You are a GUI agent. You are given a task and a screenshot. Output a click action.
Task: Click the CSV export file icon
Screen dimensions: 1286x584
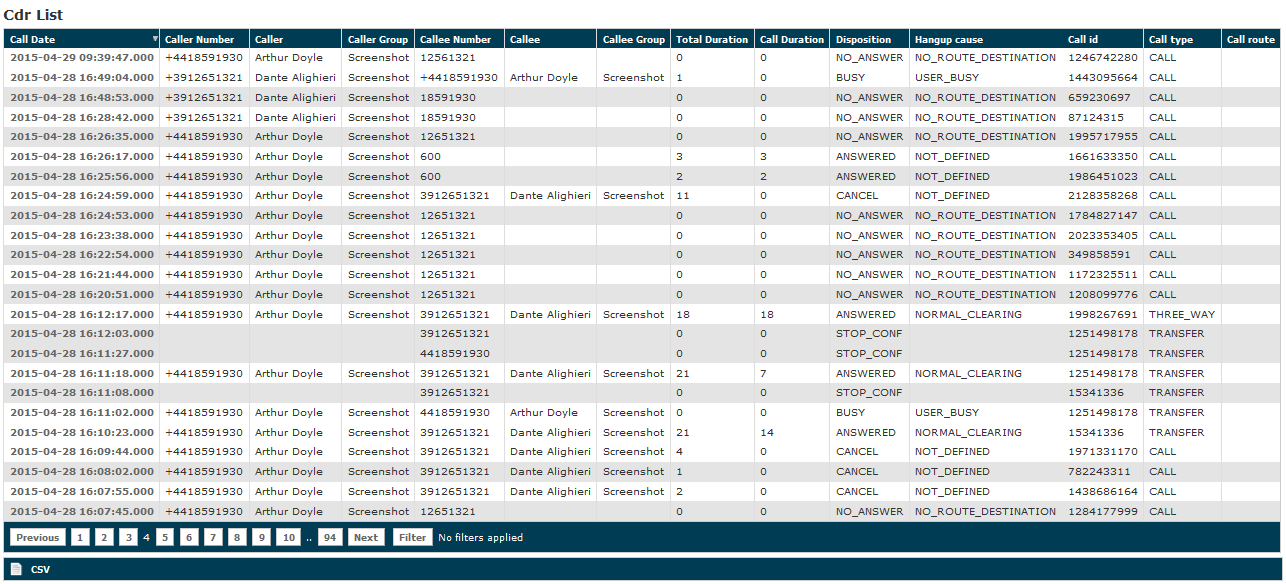coord(16,569)
